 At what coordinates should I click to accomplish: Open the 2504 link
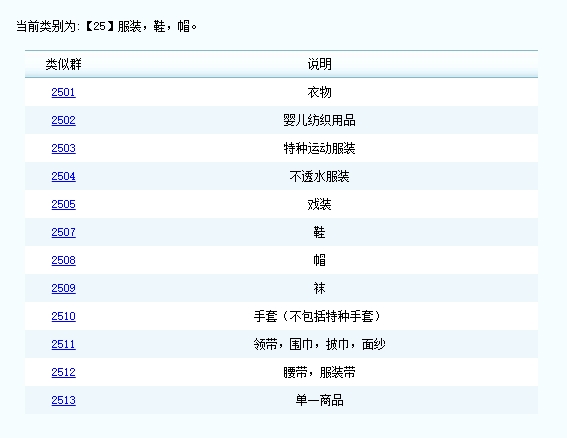[63, 176]
